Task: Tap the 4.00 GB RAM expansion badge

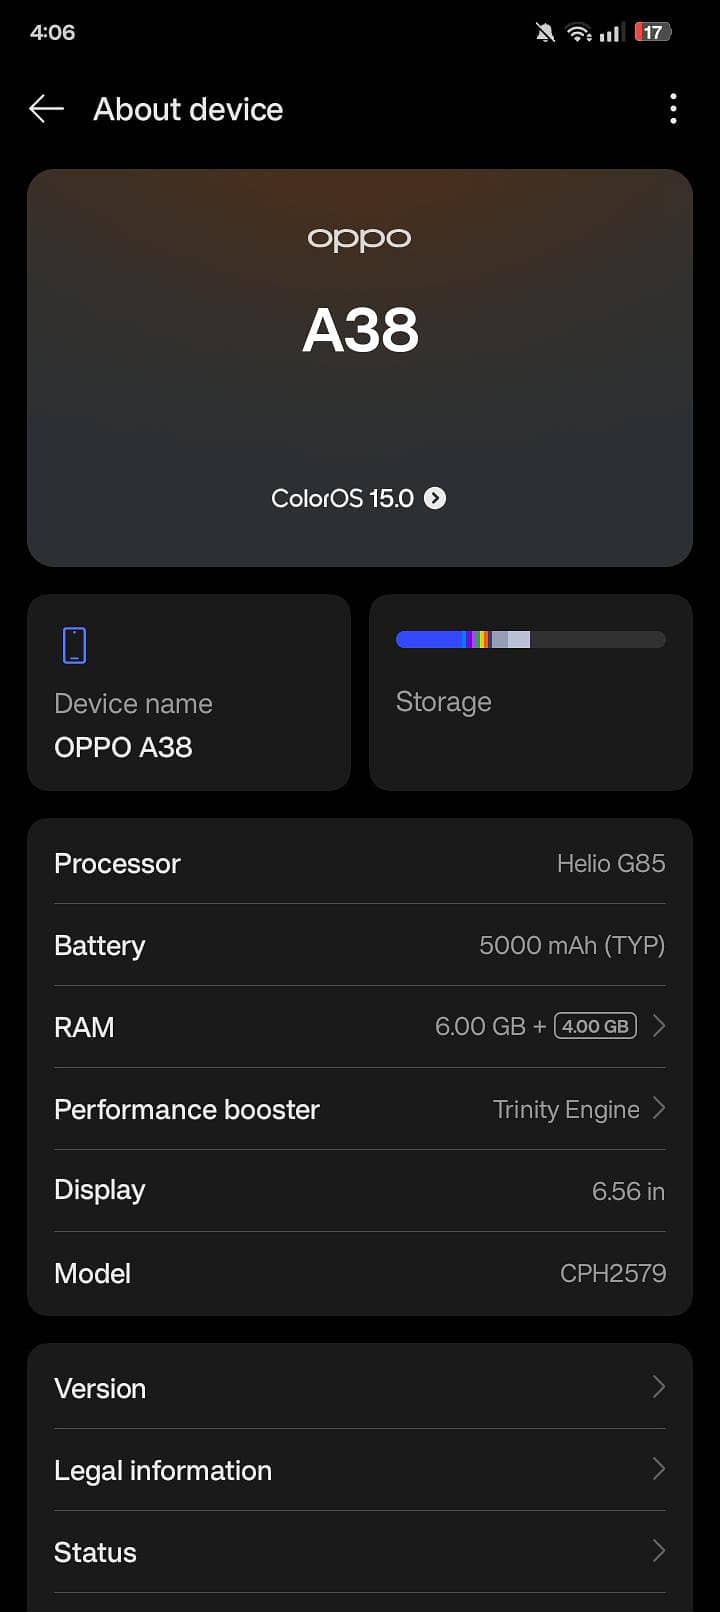Action: pyautogui.click(x=595, y=1026)
